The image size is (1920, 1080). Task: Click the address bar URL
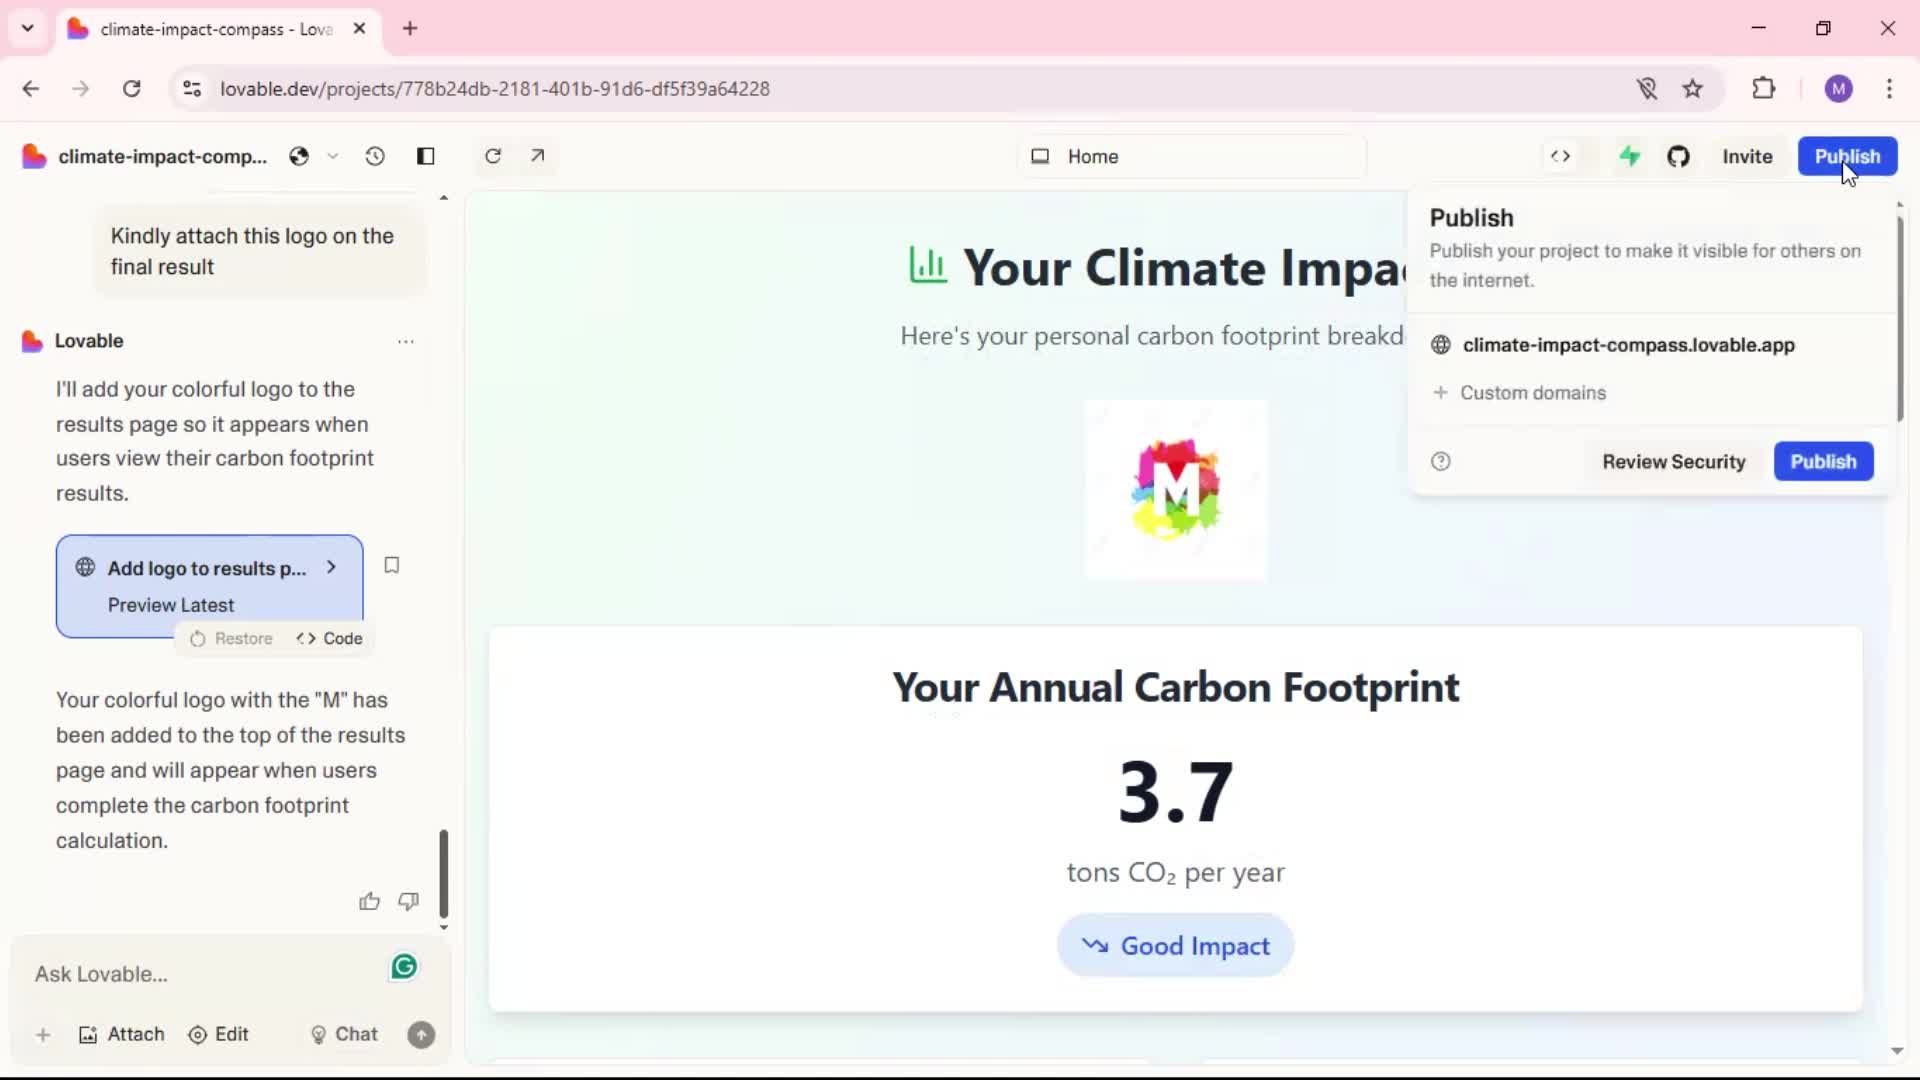coord(495,89)
